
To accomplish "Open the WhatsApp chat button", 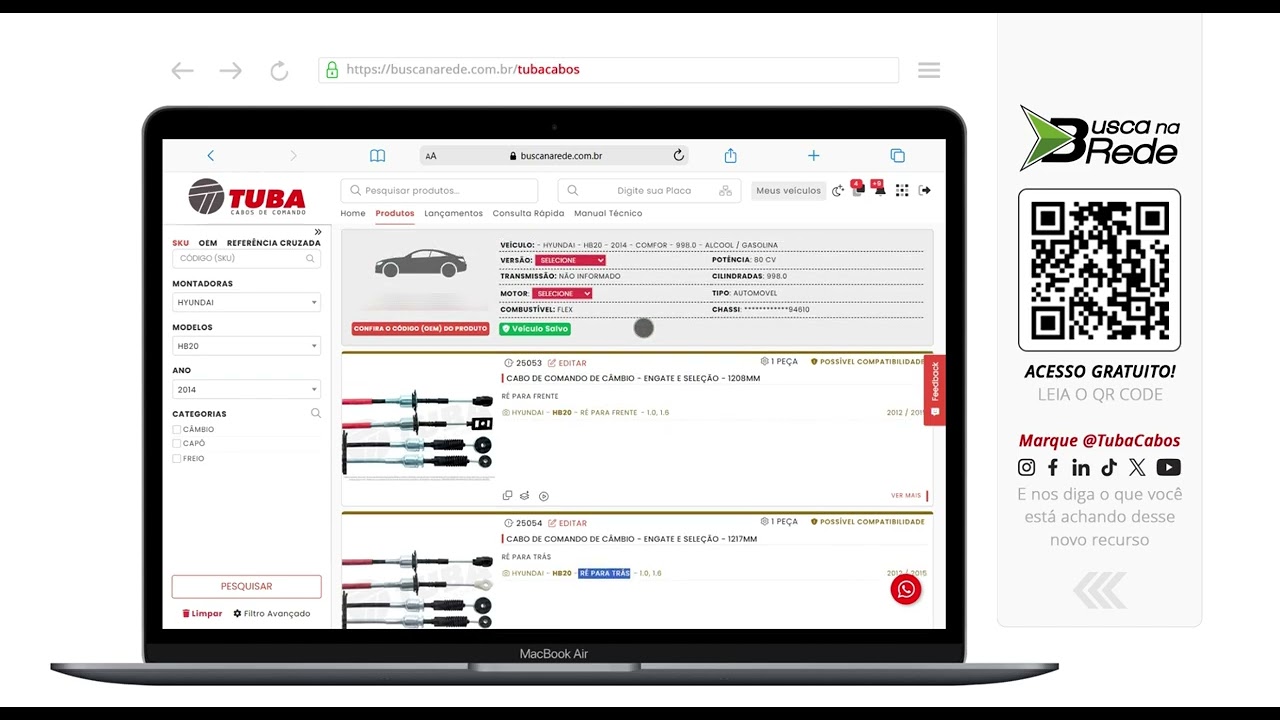I will click(906, 589).
